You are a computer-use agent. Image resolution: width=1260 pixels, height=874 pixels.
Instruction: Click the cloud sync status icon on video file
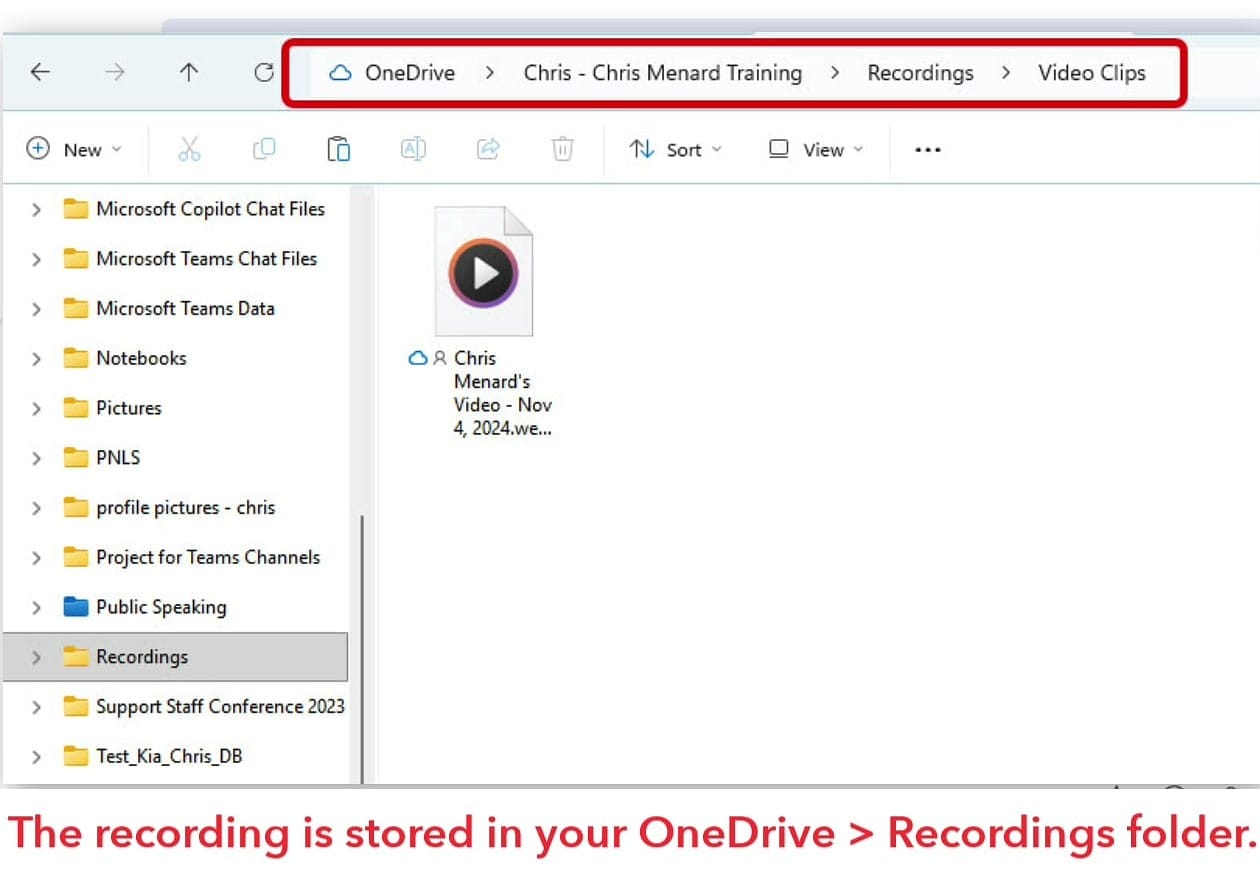(x=419, y=358)
